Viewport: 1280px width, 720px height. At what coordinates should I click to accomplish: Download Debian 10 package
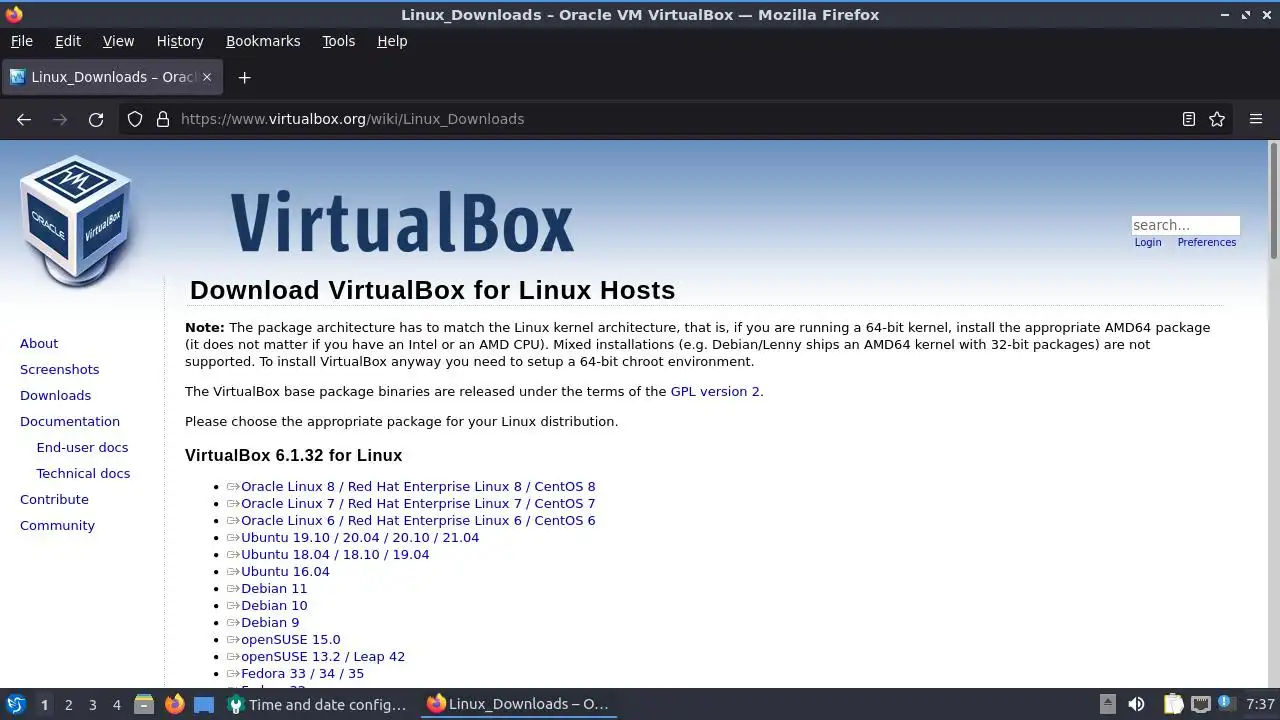274,605
